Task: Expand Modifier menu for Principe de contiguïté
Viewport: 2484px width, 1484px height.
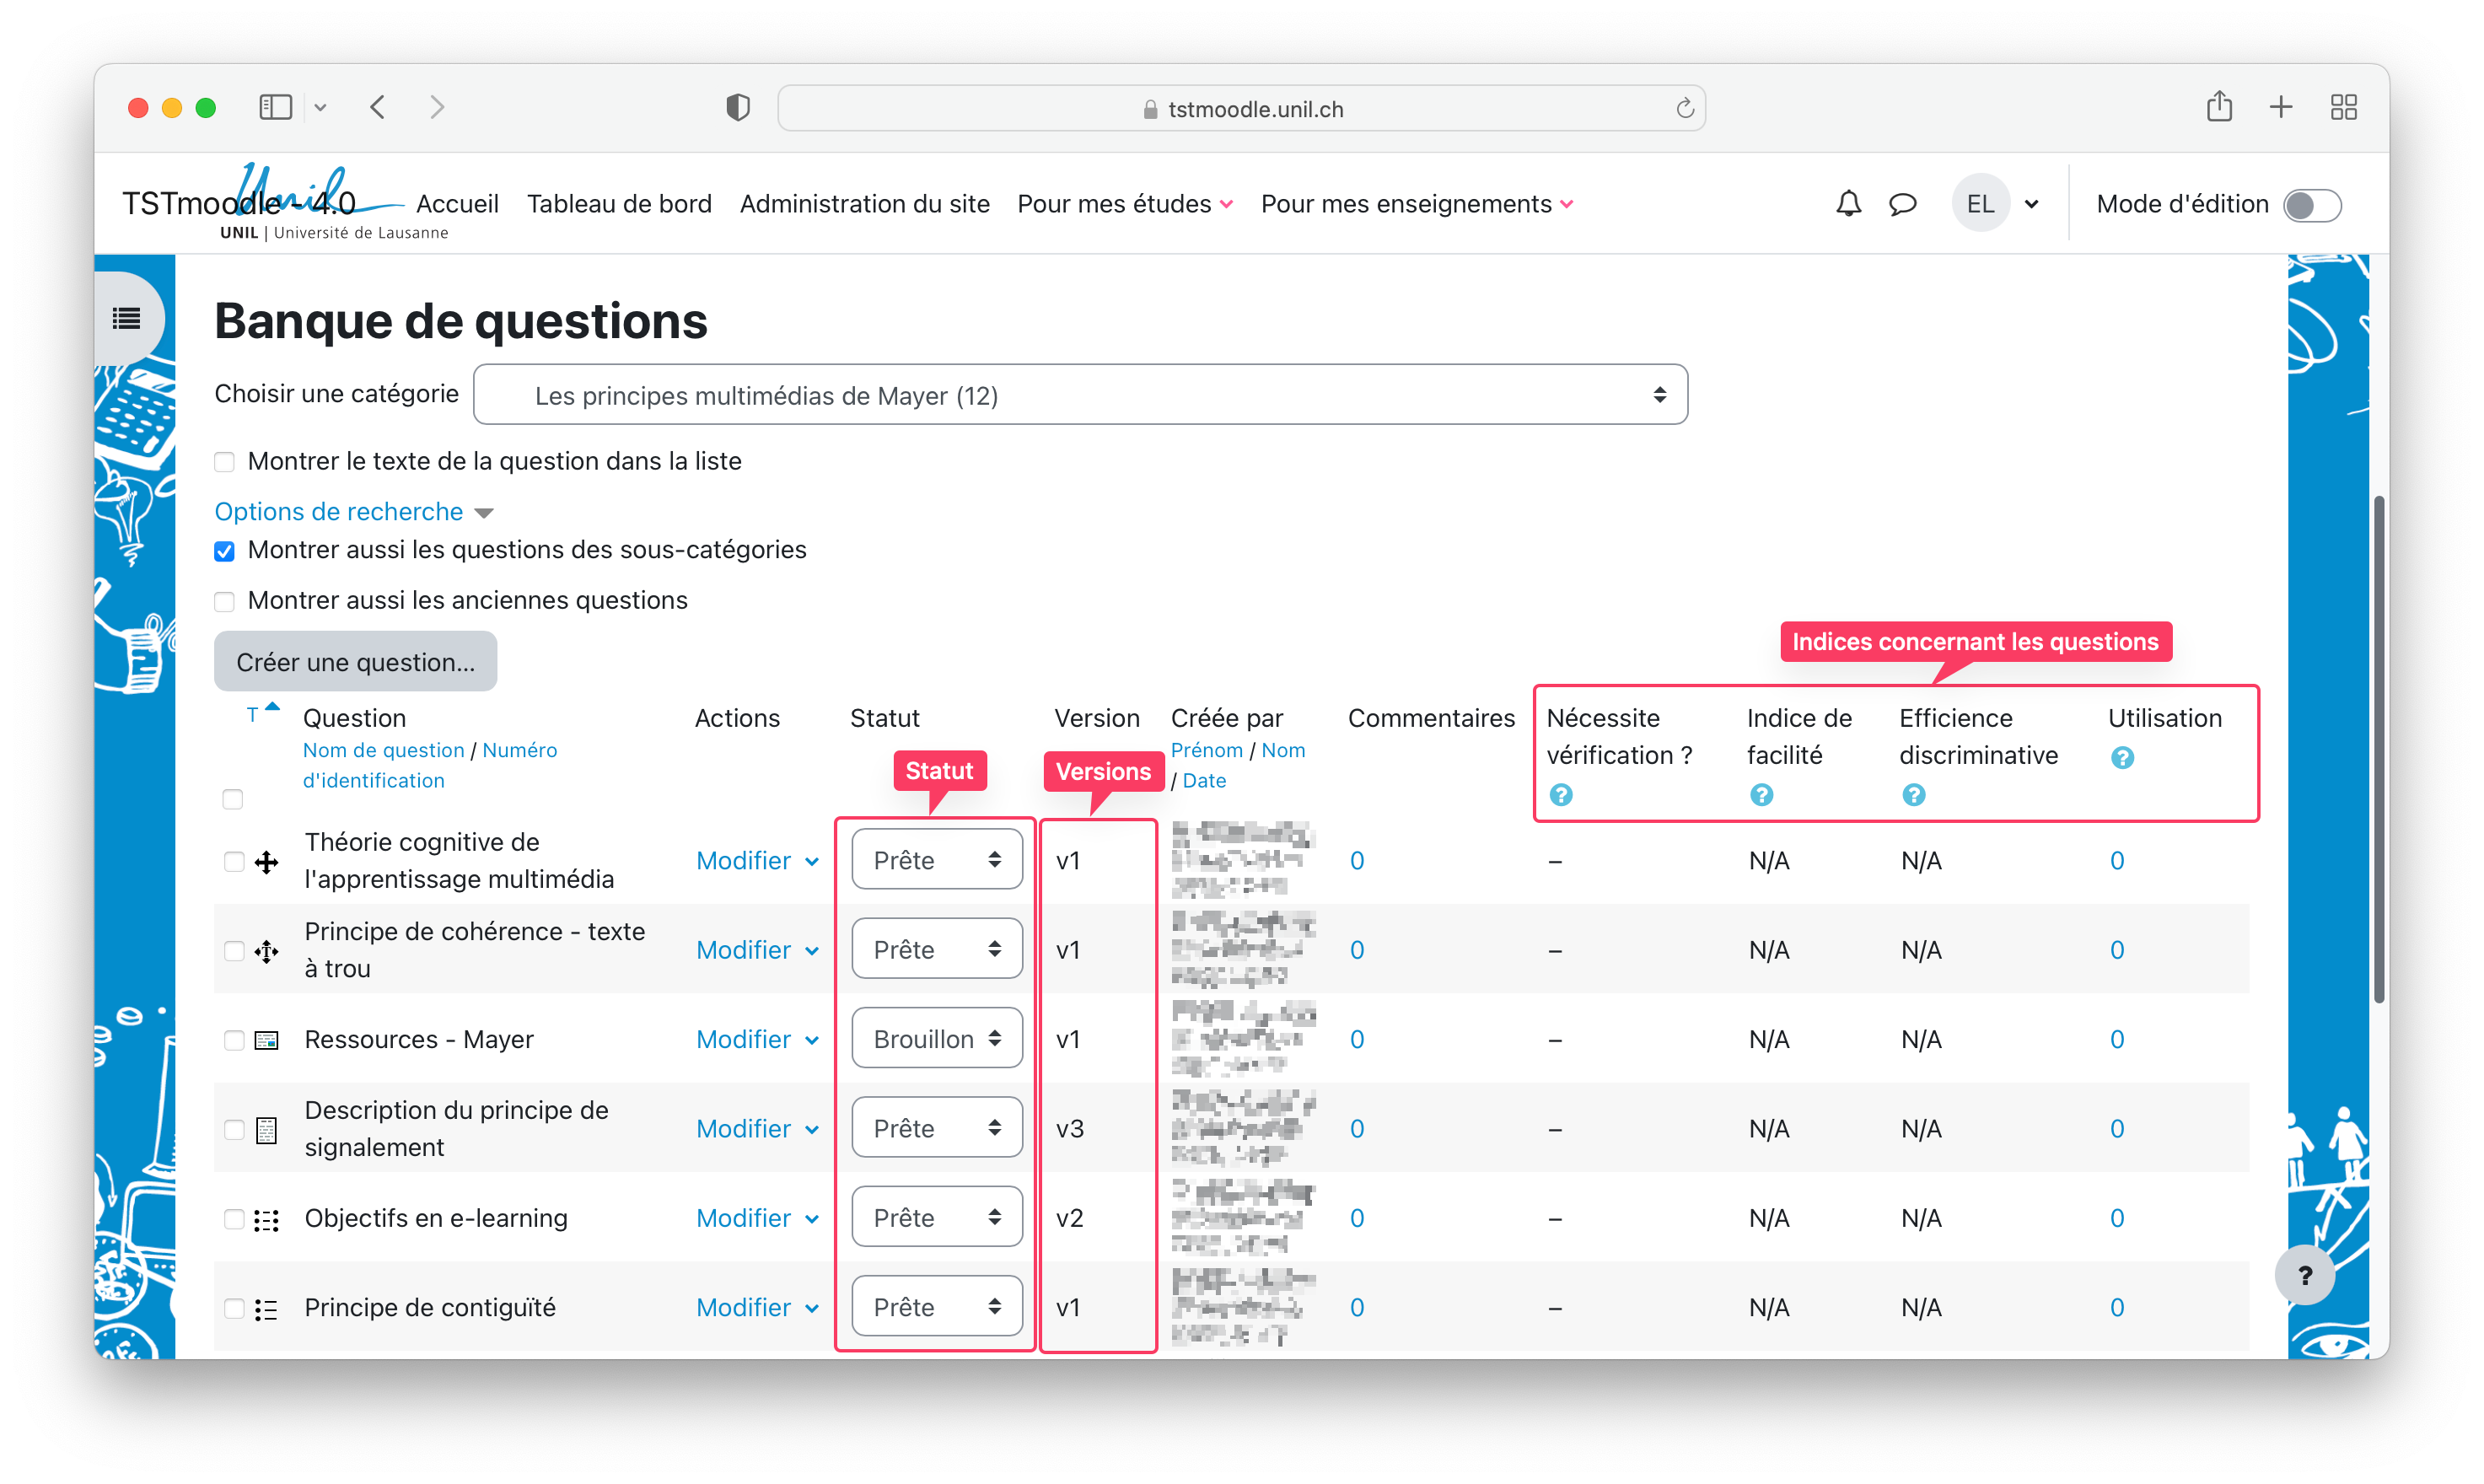Action: point(757,1307)
